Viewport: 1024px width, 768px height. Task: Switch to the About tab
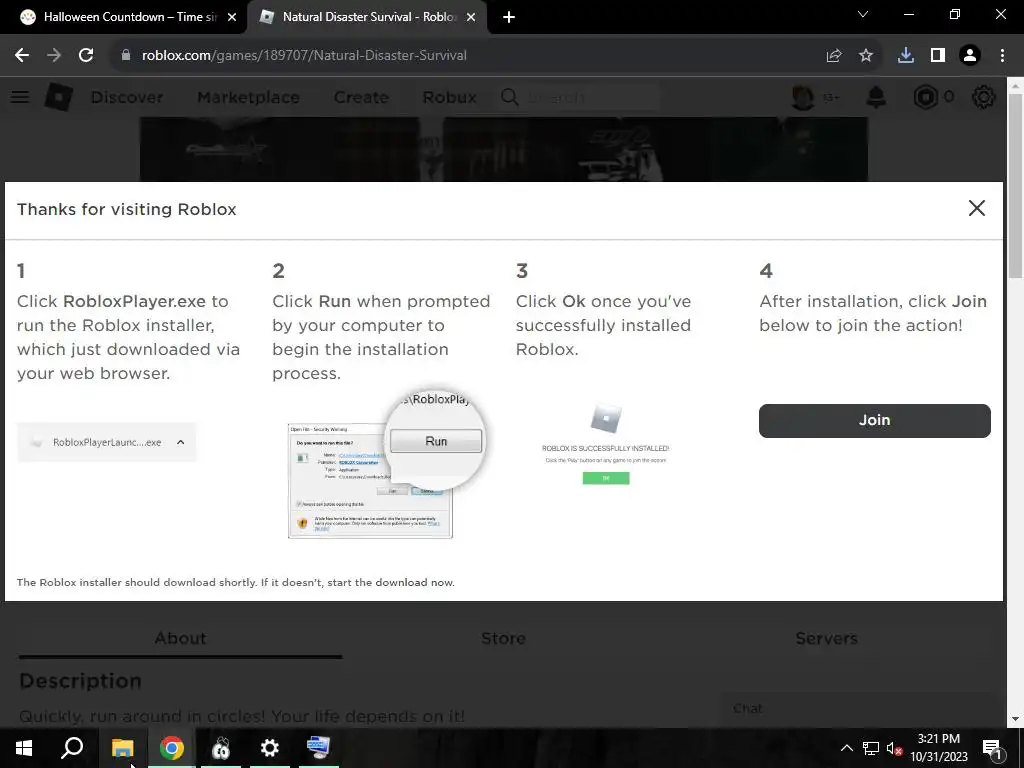click(180, 638)
